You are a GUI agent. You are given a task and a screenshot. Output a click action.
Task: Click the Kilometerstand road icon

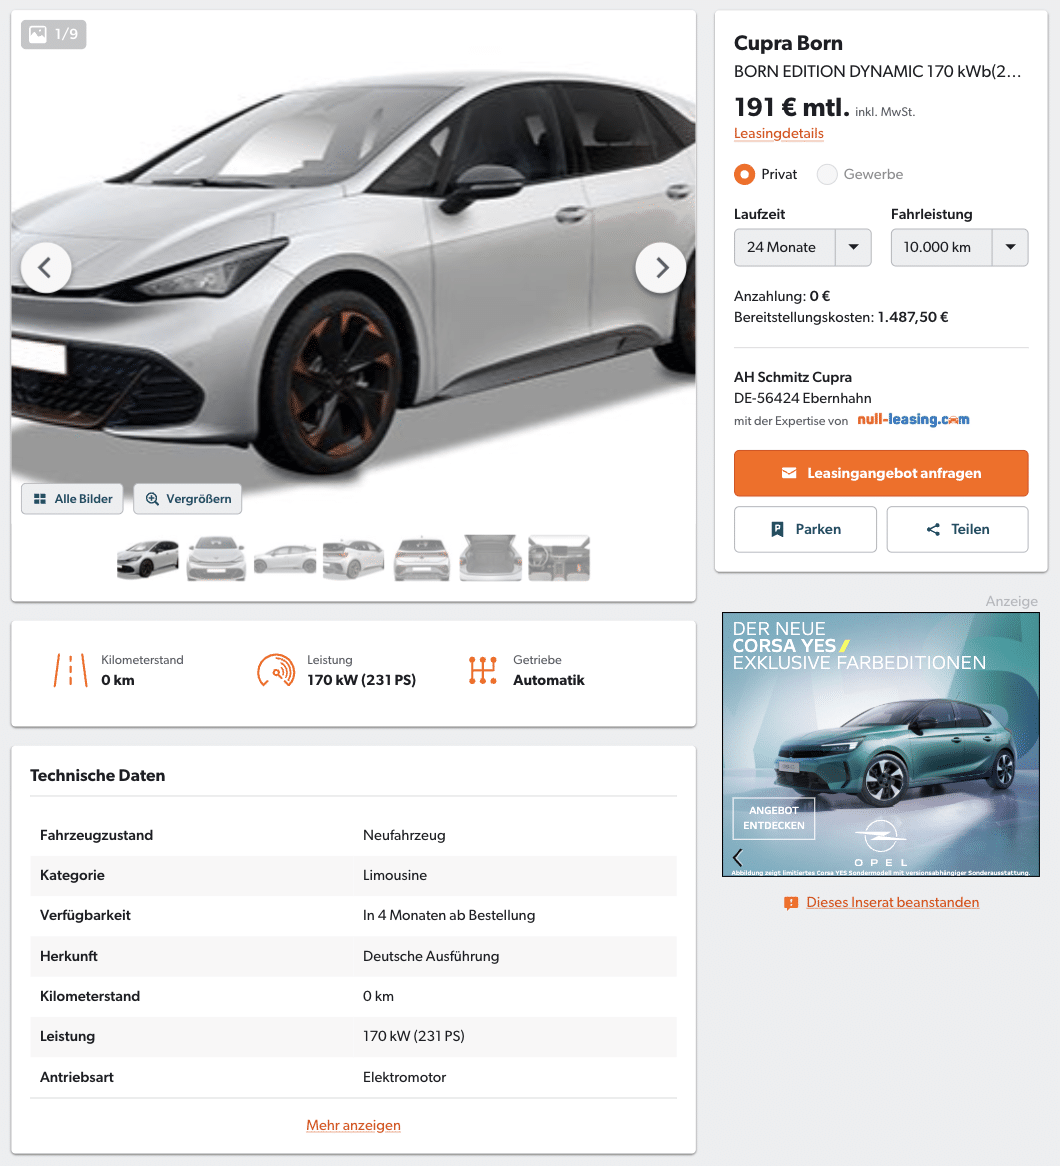click(71, 670)
